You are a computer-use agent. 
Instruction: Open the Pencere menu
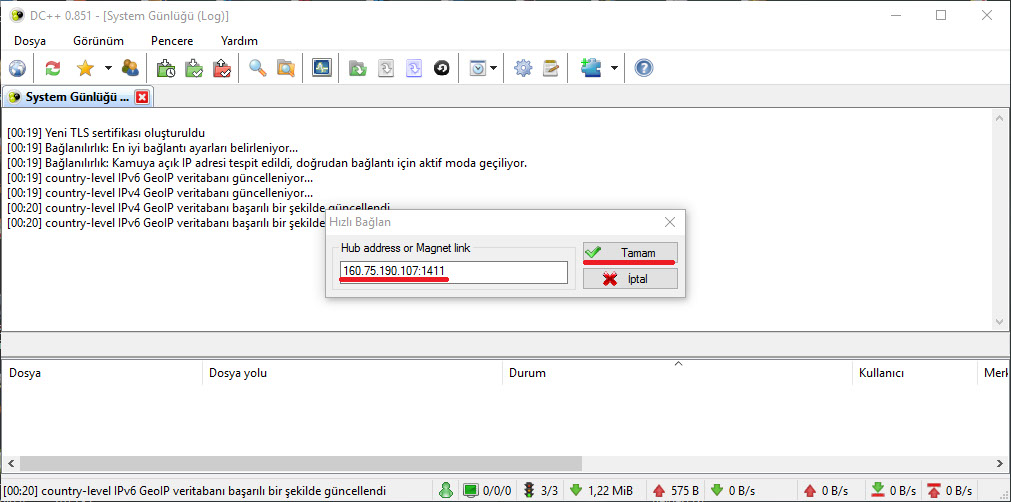pyautogui.click(x=172, y=41)
